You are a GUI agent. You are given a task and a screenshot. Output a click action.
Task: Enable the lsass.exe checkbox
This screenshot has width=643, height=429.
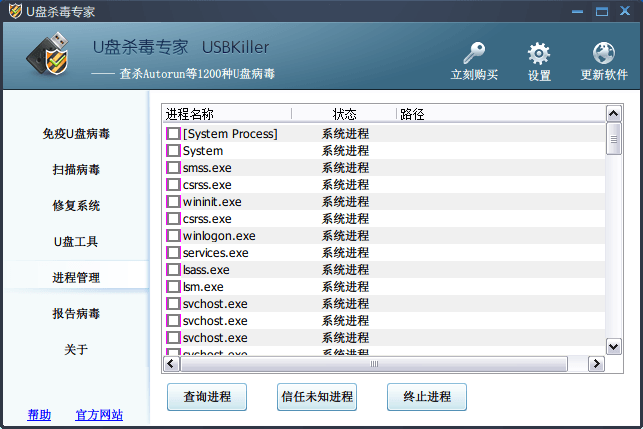173,270
